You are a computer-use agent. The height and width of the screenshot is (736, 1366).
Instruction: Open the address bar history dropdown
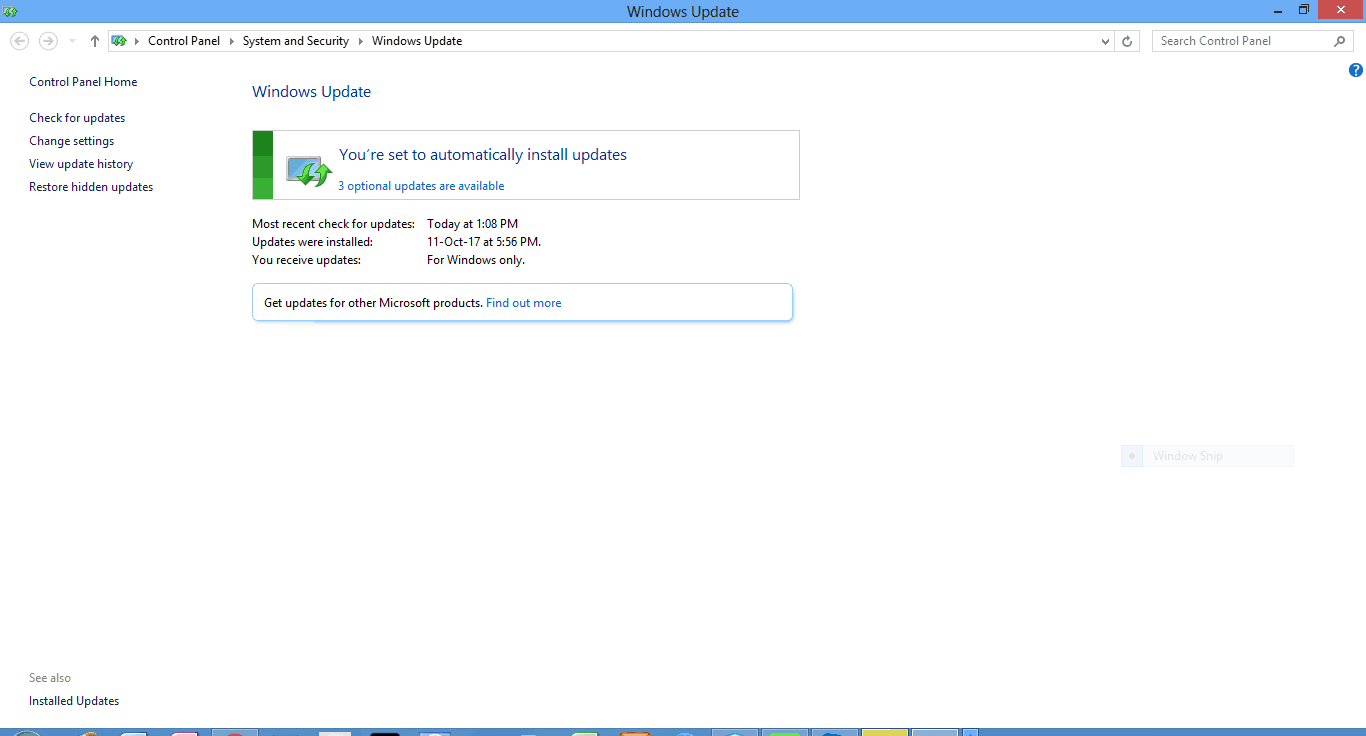[x=1105, y=41]
